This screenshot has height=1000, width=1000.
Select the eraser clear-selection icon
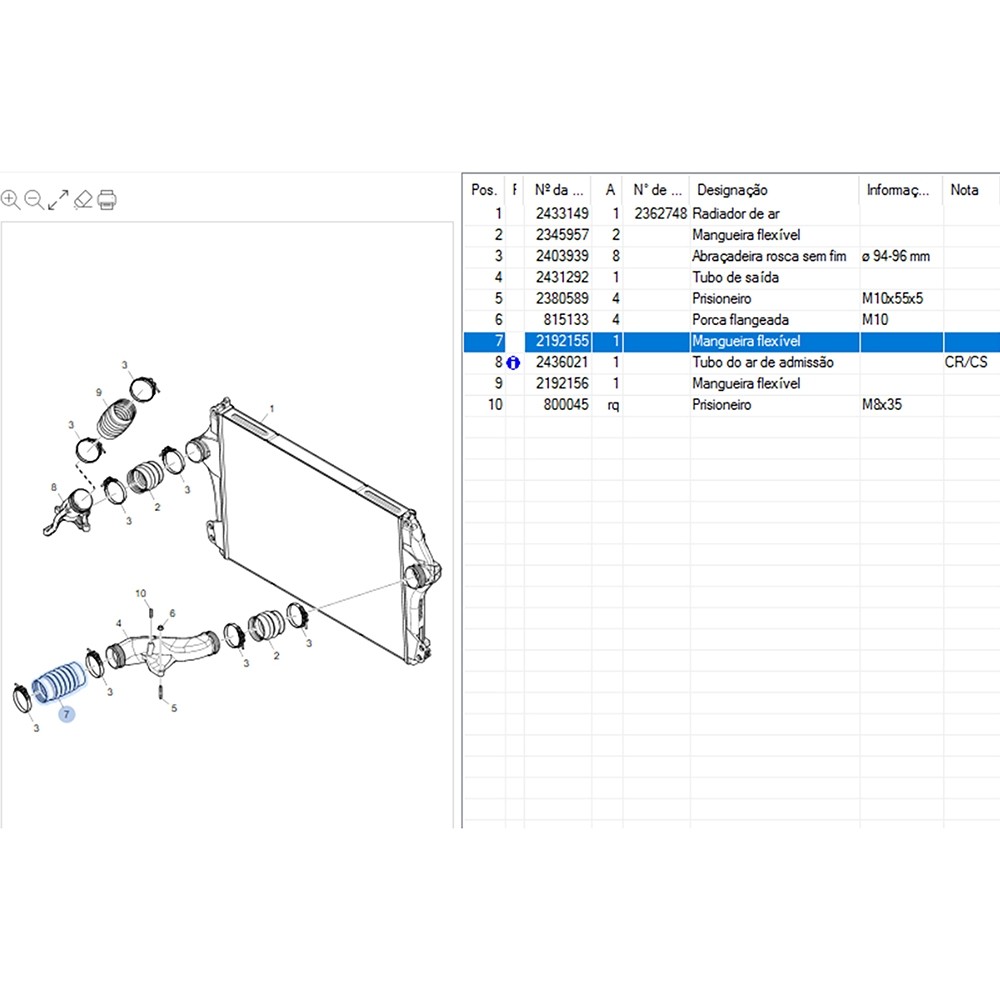point(83,200)
